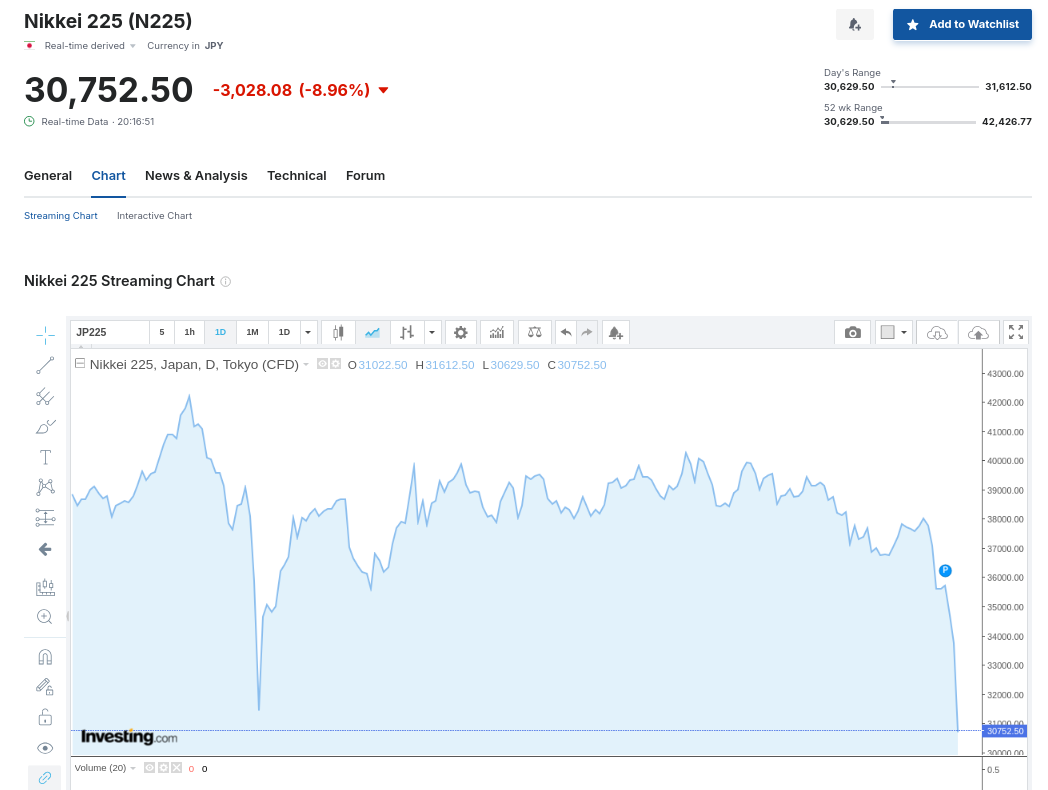Click the blue P marker on chart
This screenshot has height=790, width=1048.
point(945,571)
